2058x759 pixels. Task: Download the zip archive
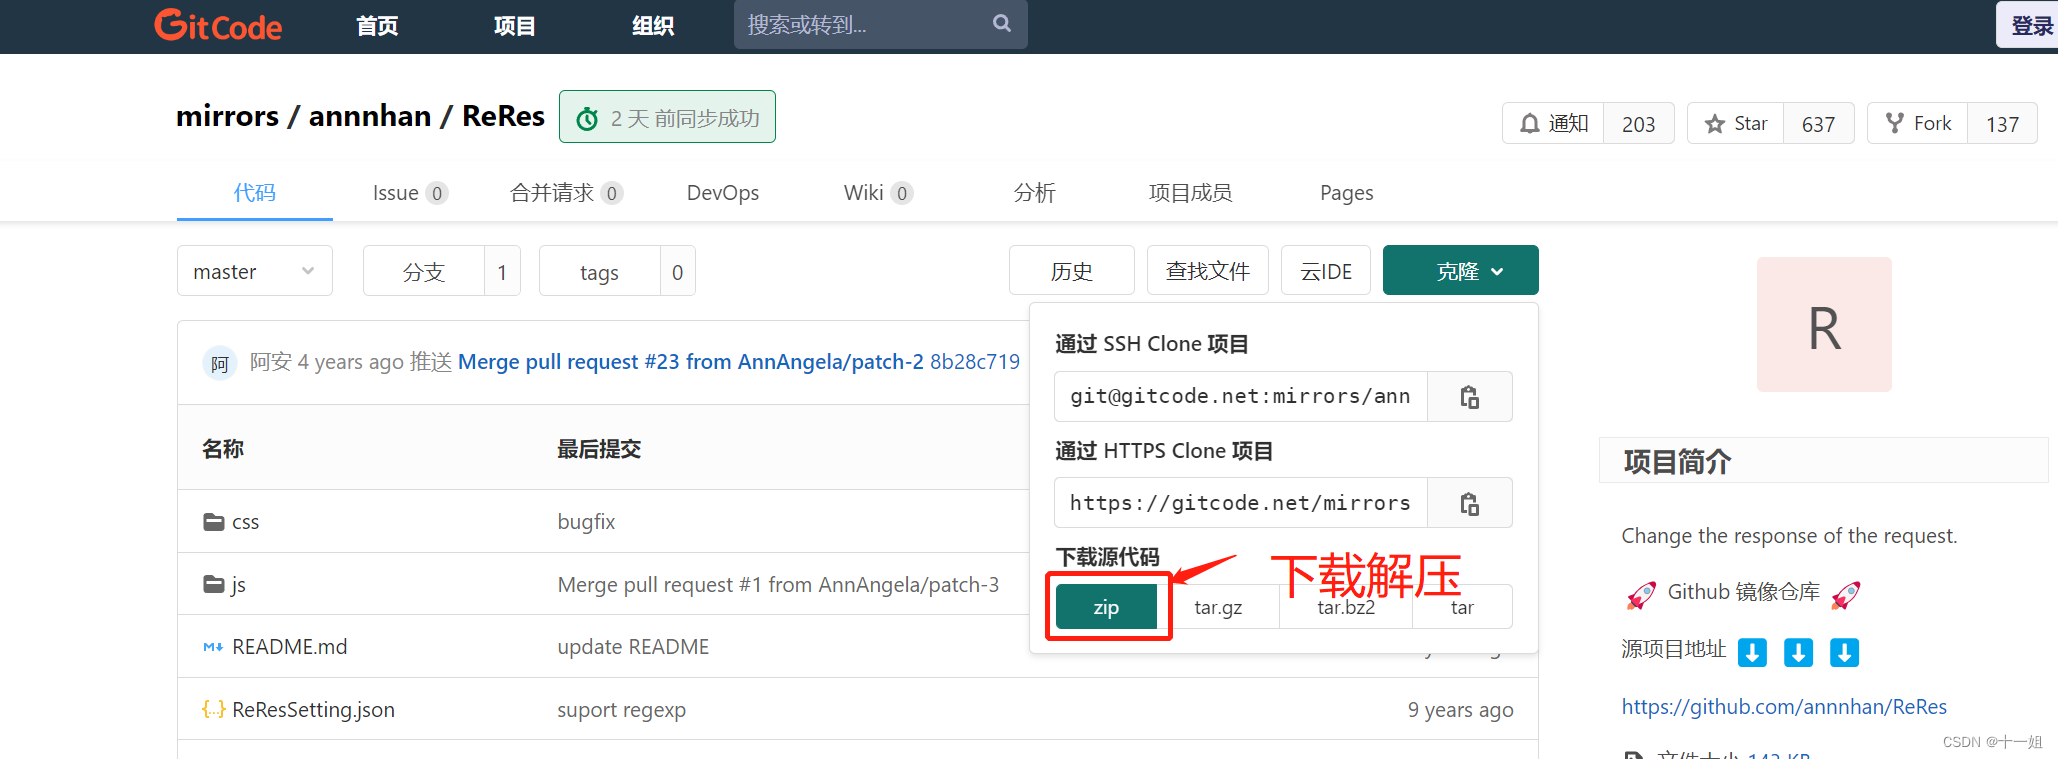[x=1106, y=607]
